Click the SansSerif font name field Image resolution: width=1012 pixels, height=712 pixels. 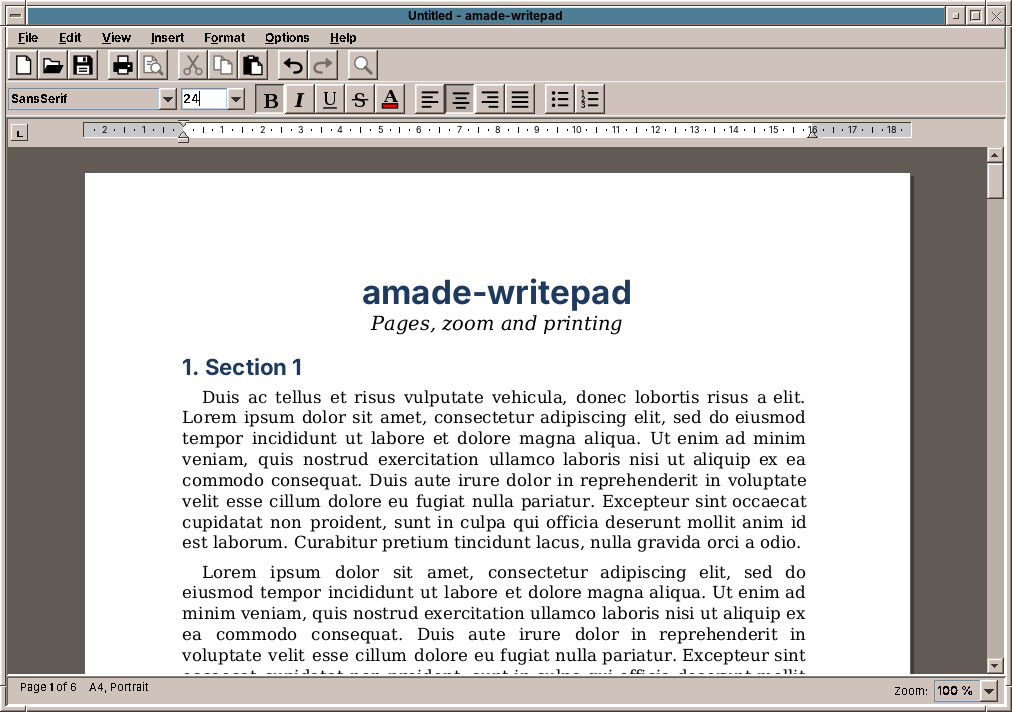coord(84,99)
